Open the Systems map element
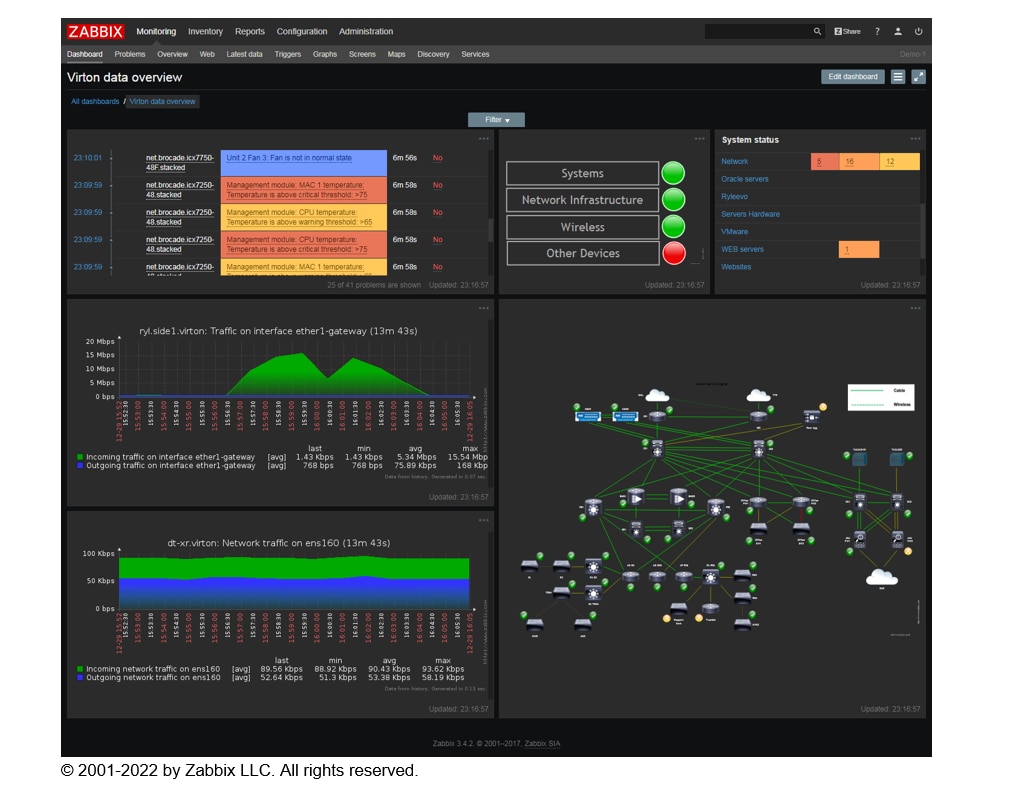Image resolution: width=1013 pixels, height=792 pixels. tap(582, 173)
